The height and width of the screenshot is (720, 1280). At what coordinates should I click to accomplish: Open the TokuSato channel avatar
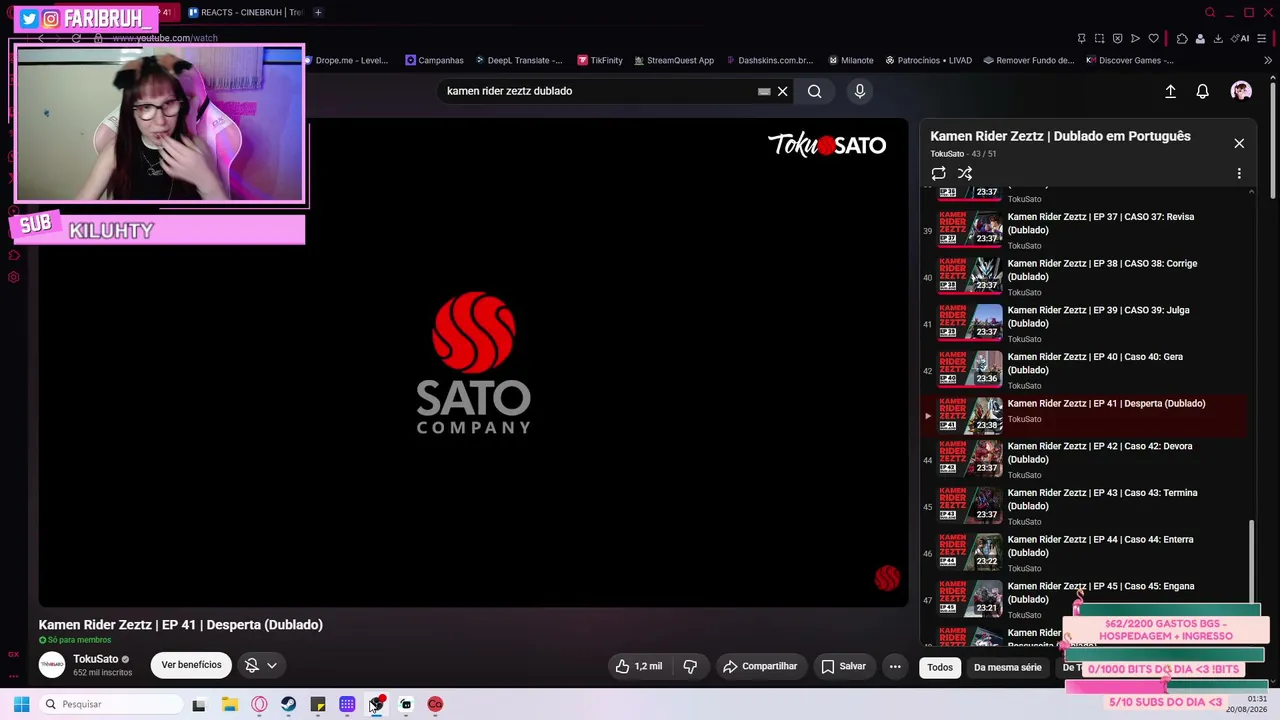52,665
